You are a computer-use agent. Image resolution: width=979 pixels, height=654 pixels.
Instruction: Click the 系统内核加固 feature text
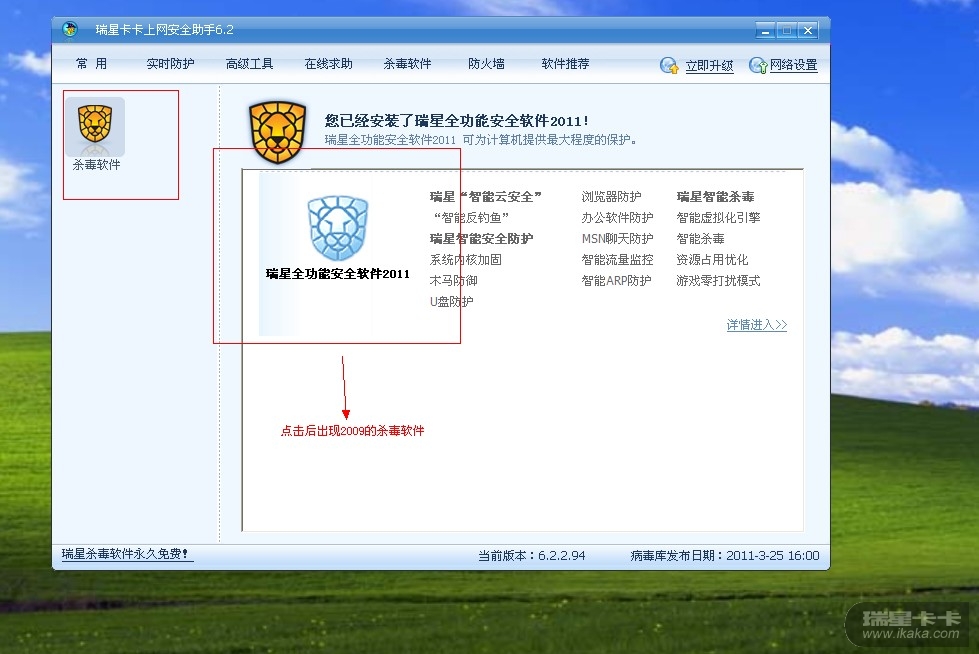click(466, 260)
